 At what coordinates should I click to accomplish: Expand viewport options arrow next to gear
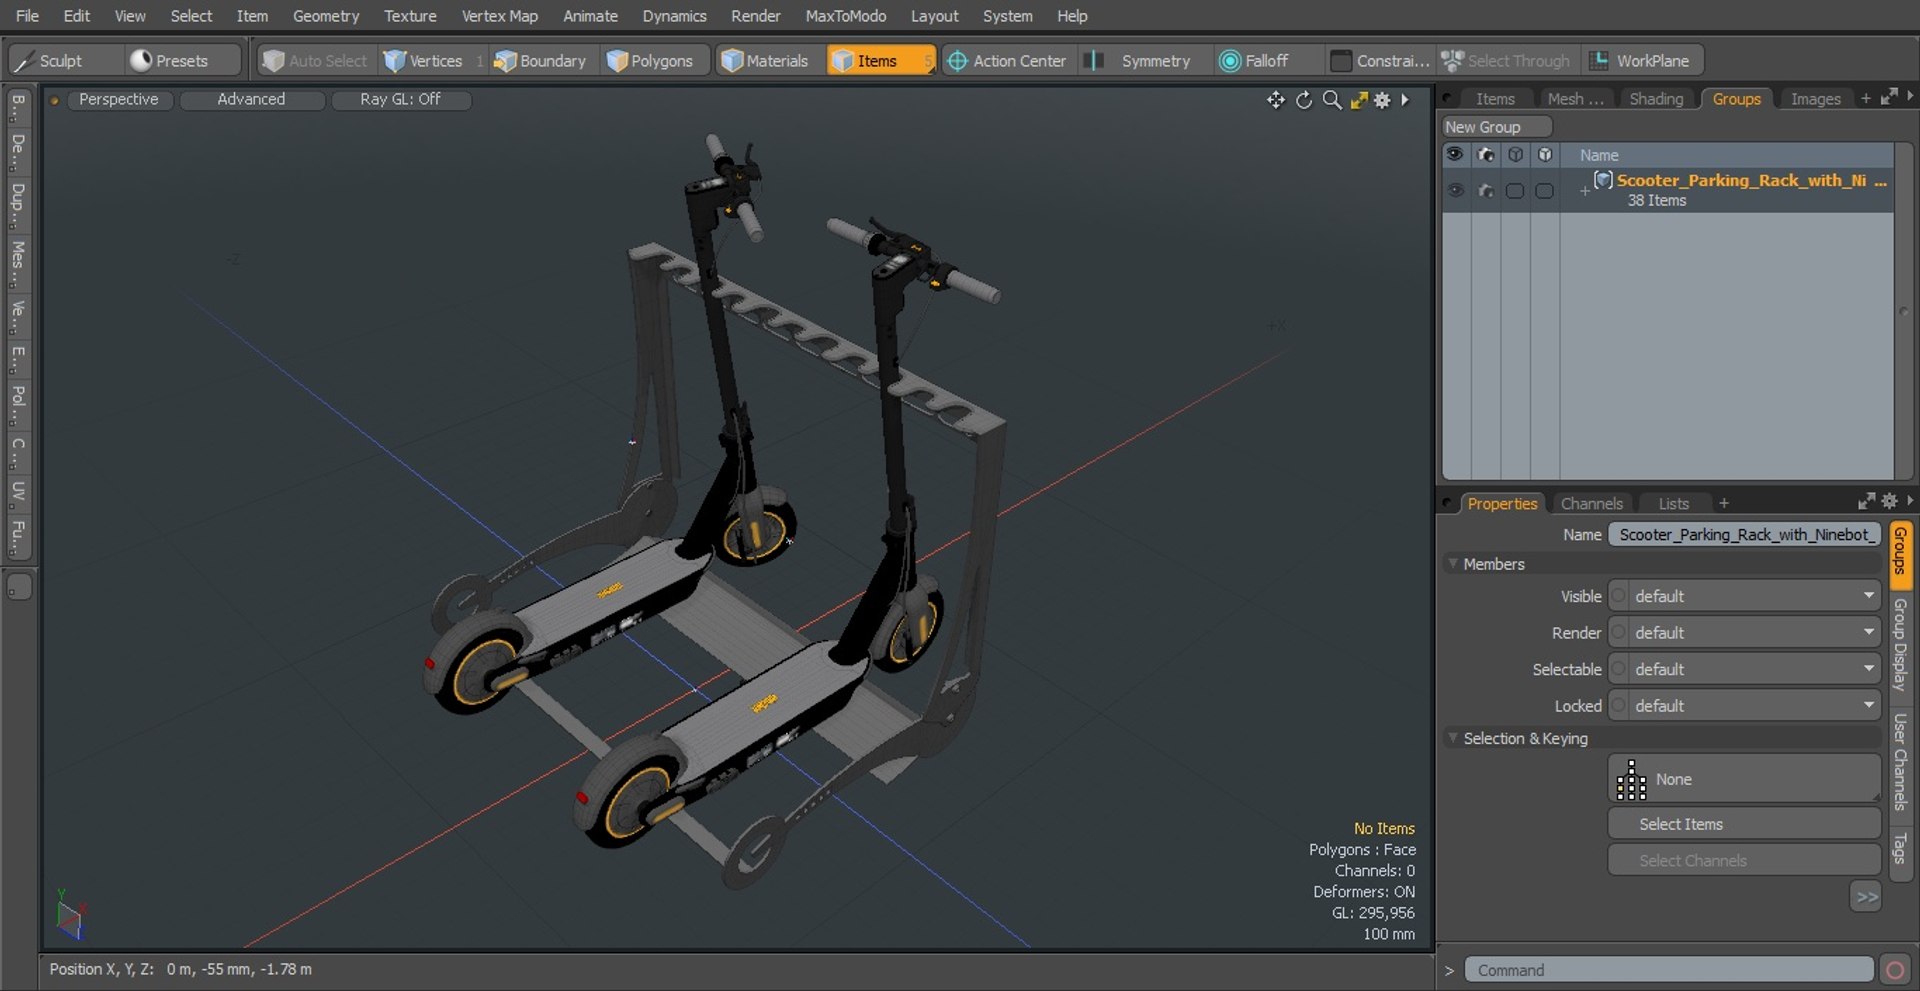[x=1405, y=99]
